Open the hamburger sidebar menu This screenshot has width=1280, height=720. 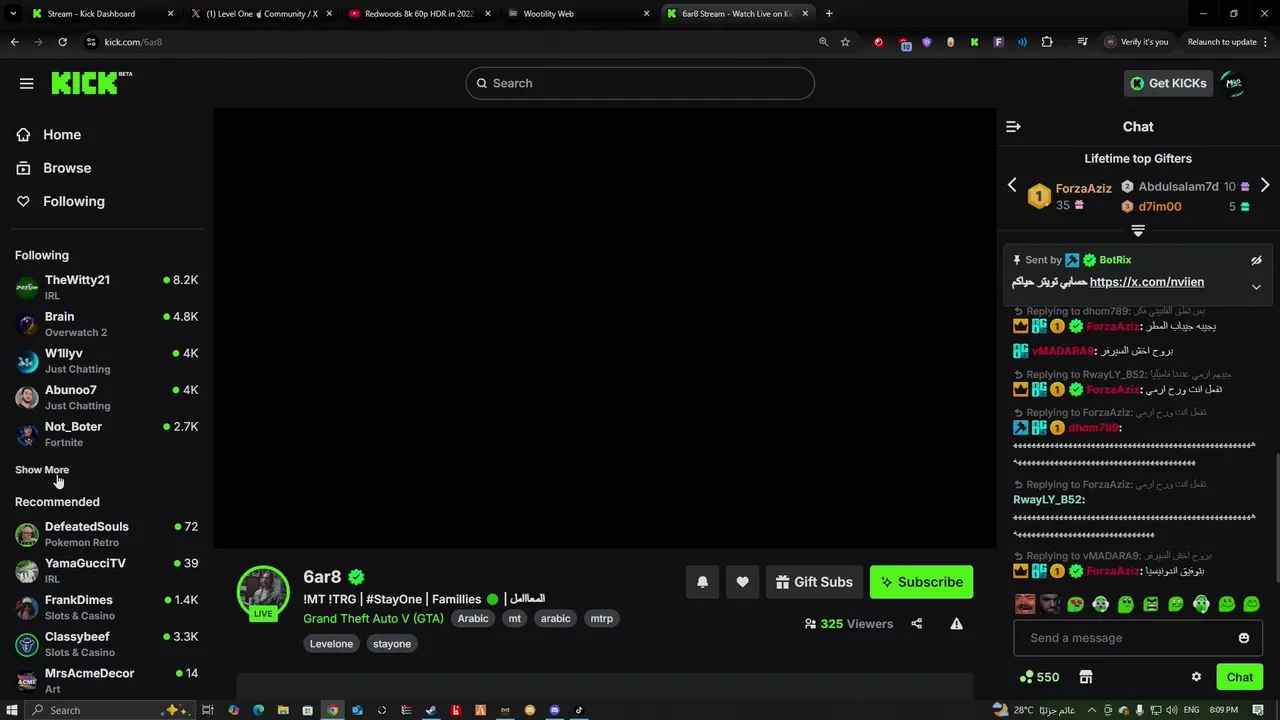pyautogui.click(x=26, y=83)
